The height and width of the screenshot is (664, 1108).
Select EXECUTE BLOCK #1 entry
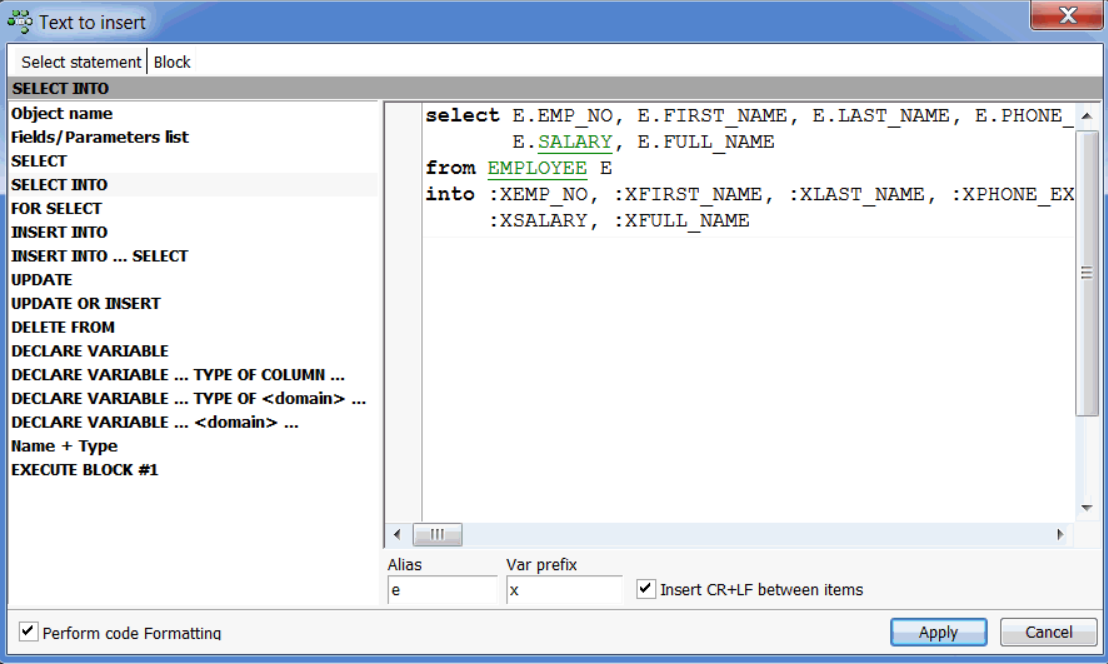click(85, 469)
